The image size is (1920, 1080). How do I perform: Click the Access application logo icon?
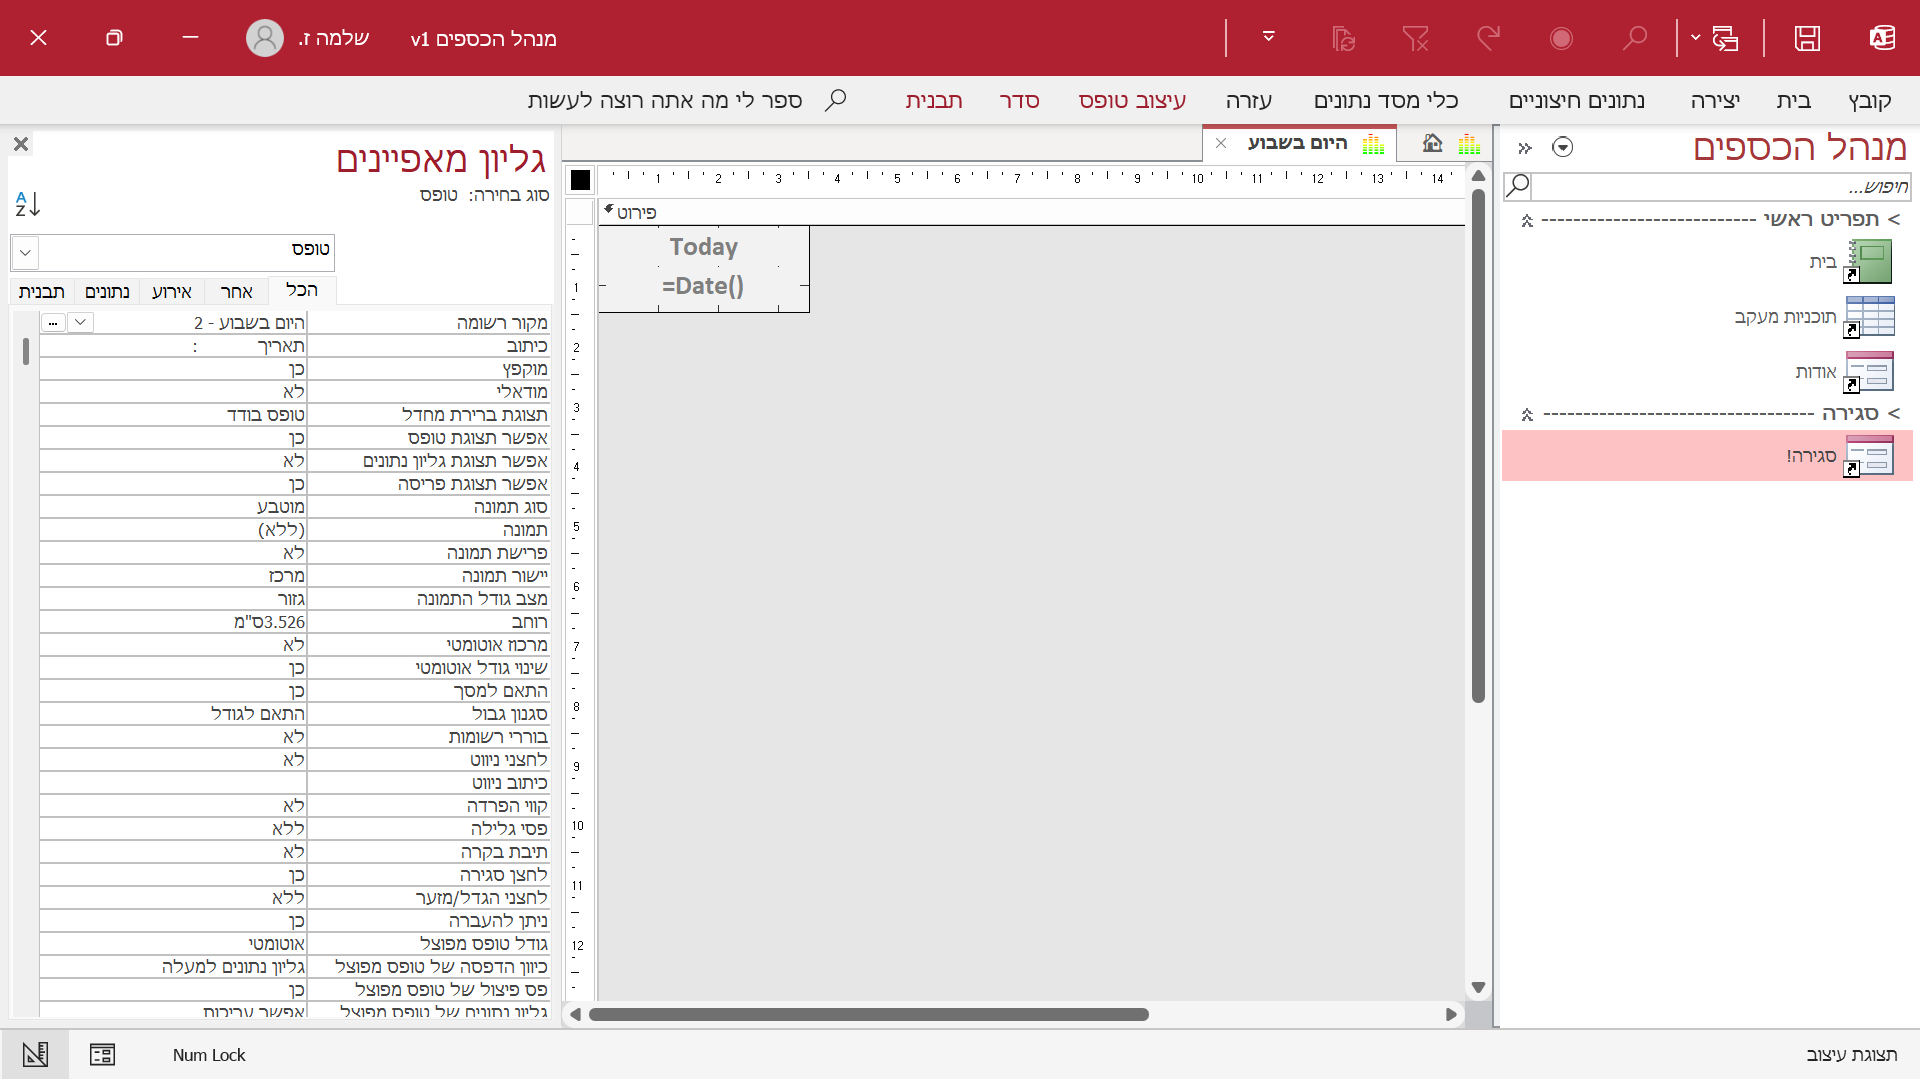point(1882,38)
